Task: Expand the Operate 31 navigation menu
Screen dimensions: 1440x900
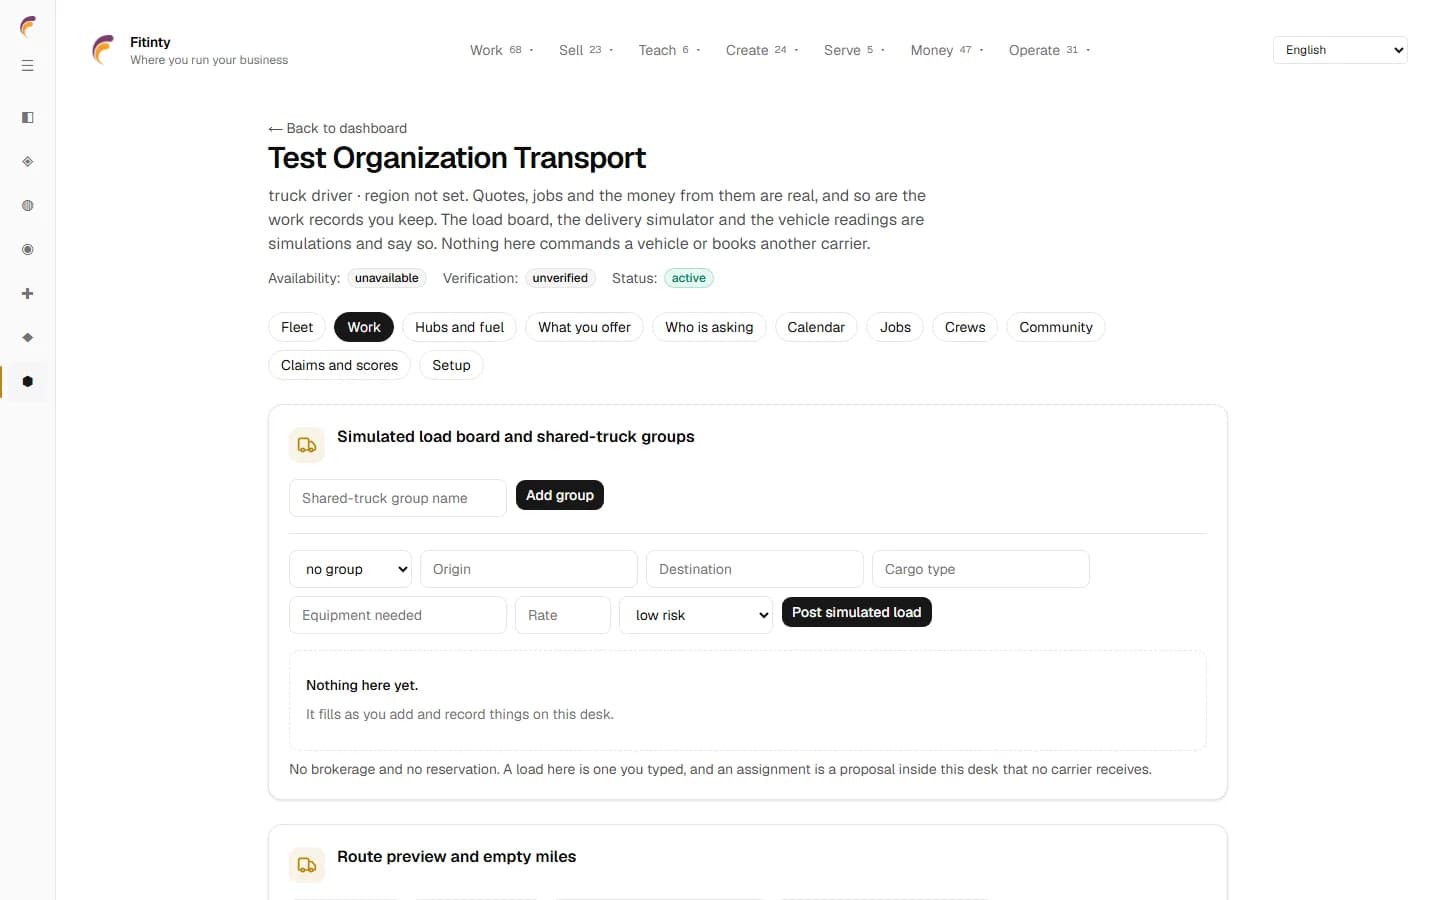Action: [x=1049, y=50]
